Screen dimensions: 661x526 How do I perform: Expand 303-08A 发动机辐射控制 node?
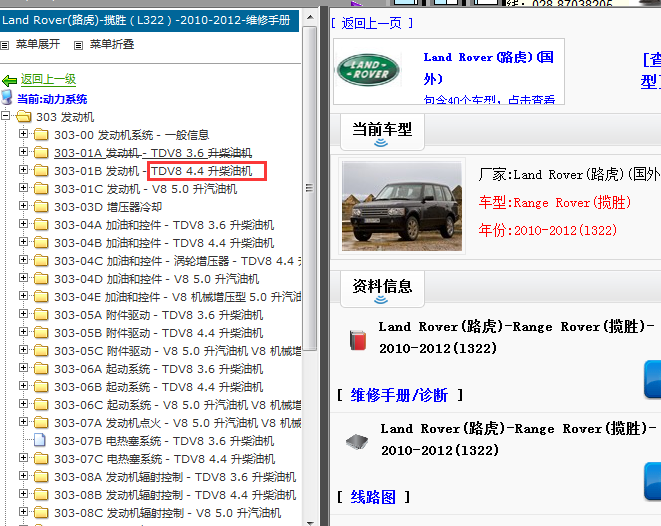coord(24,476)
